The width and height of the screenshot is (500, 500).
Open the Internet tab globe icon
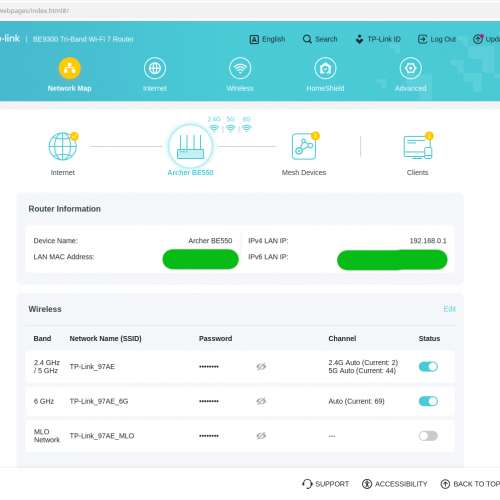click(x=155, y=68)
